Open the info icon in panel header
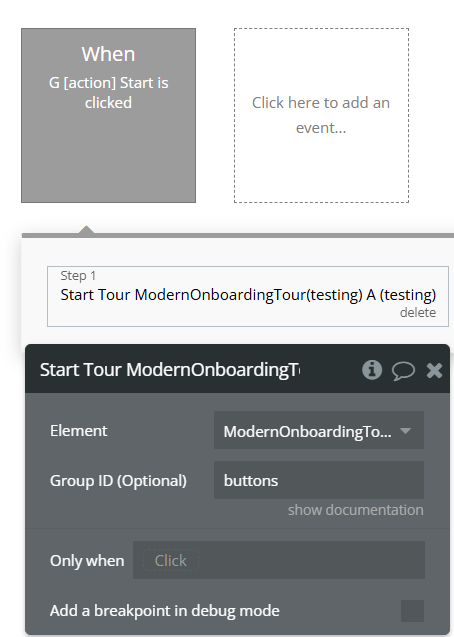 pos(372,370)
